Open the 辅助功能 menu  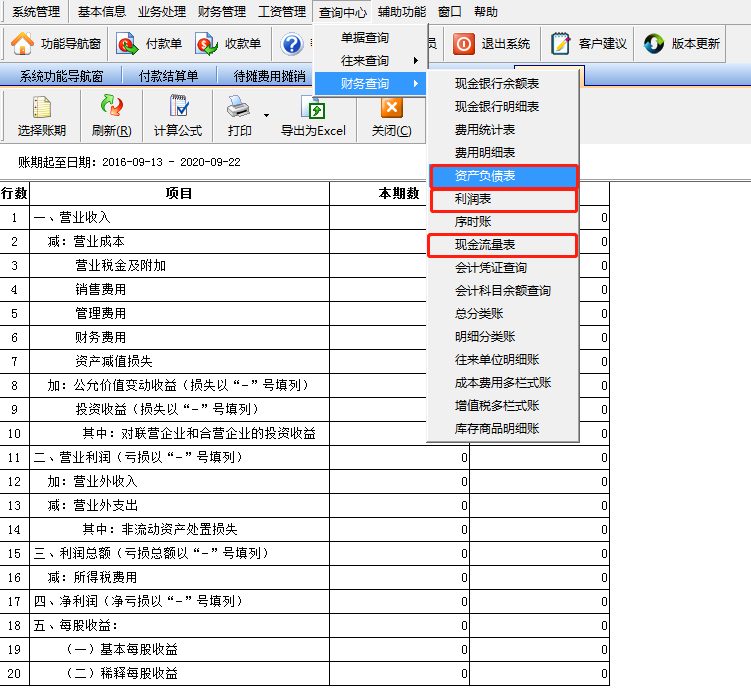(401, 11)
